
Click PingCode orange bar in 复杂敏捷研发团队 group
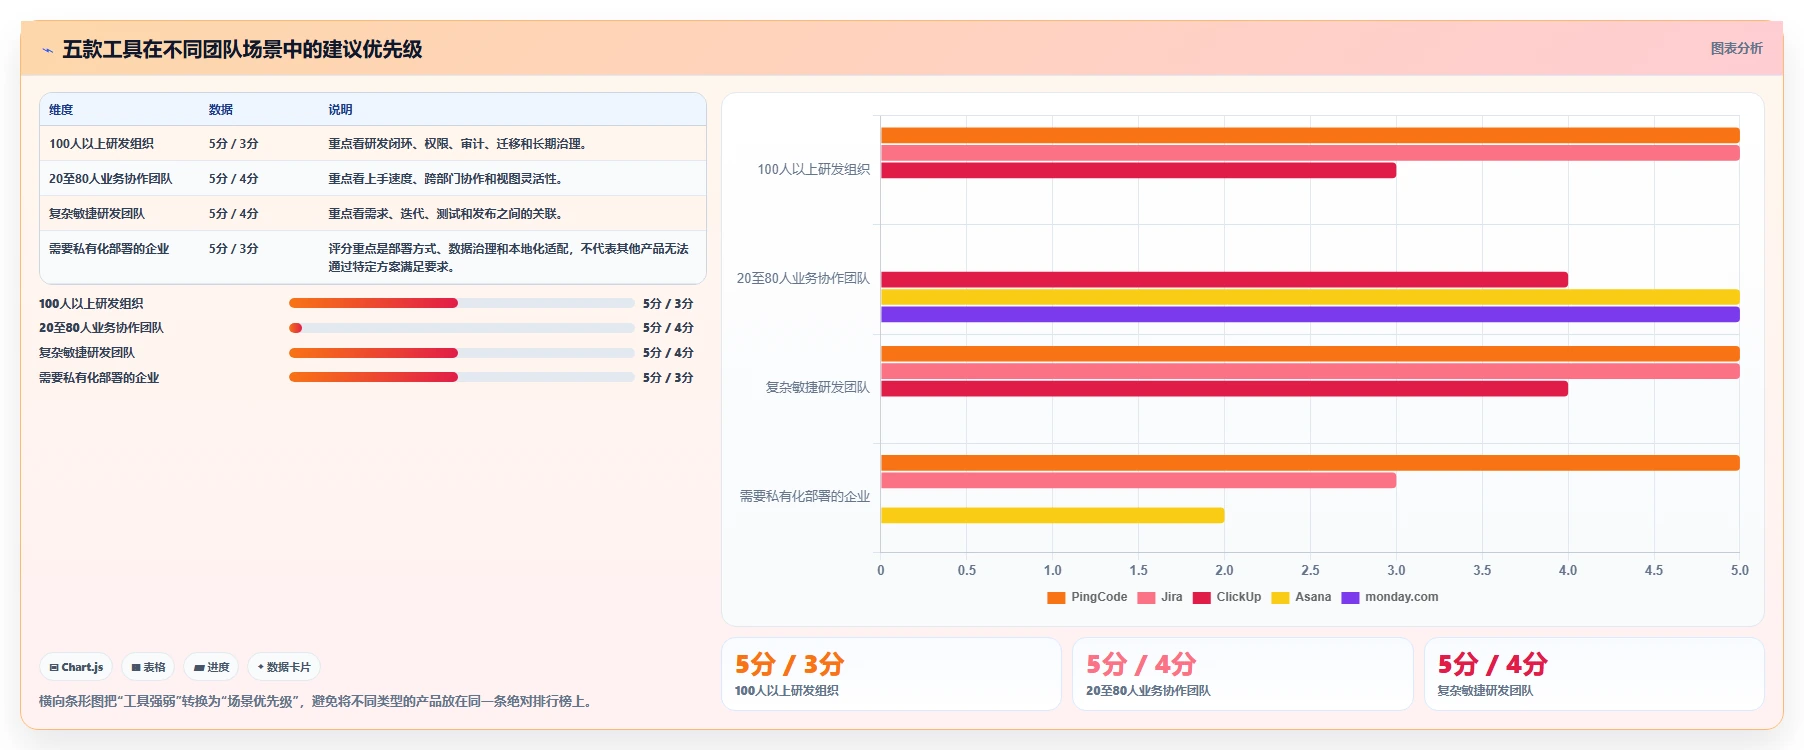click(x=1310, y=354)
